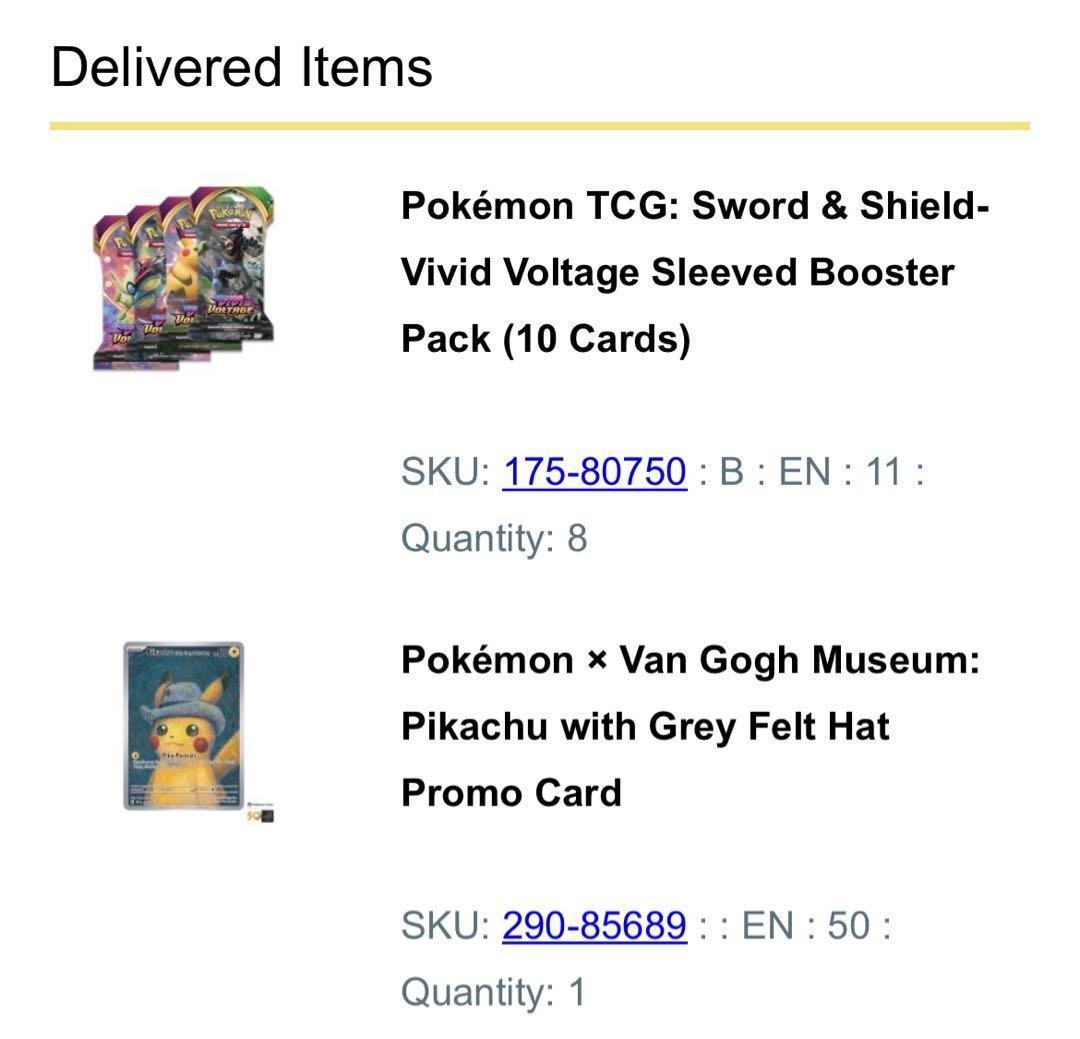Viewport: 1080px width, 1039px height.
Task: Click the "Quantity: 8" text
Action: [494, 539]
